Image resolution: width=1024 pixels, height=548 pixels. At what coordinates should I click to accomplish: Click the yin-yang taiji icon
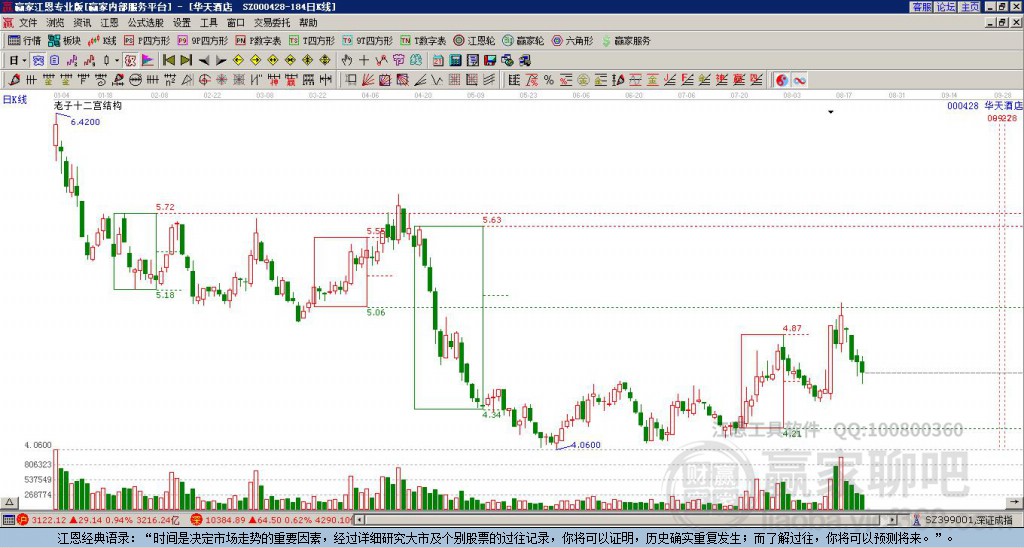tap(781, 80)
